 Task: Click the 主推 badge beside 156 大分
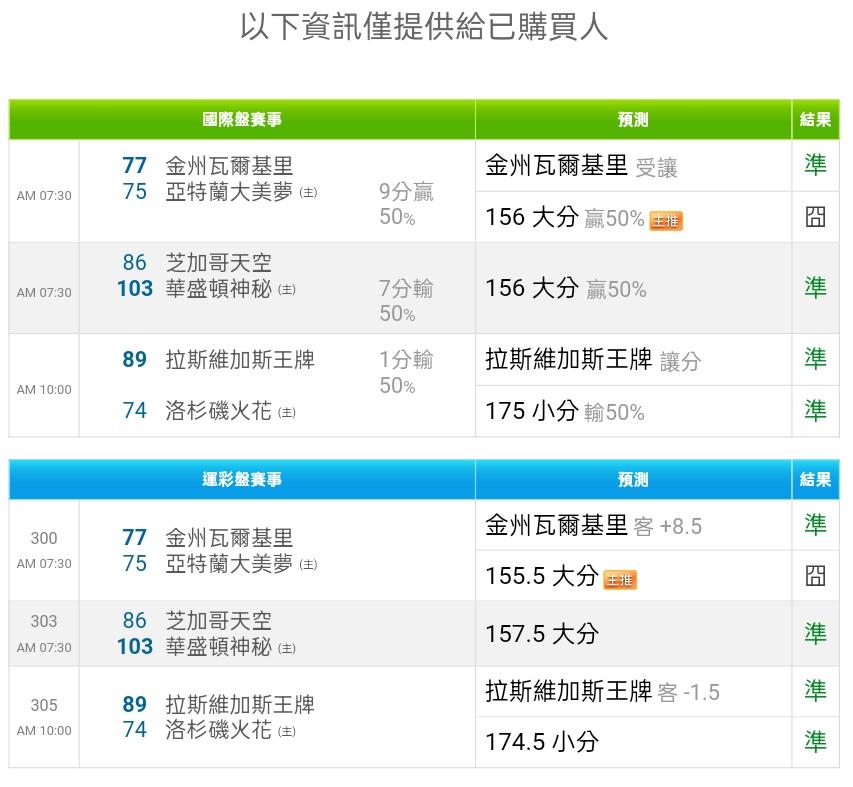click(x=666, y=221)
